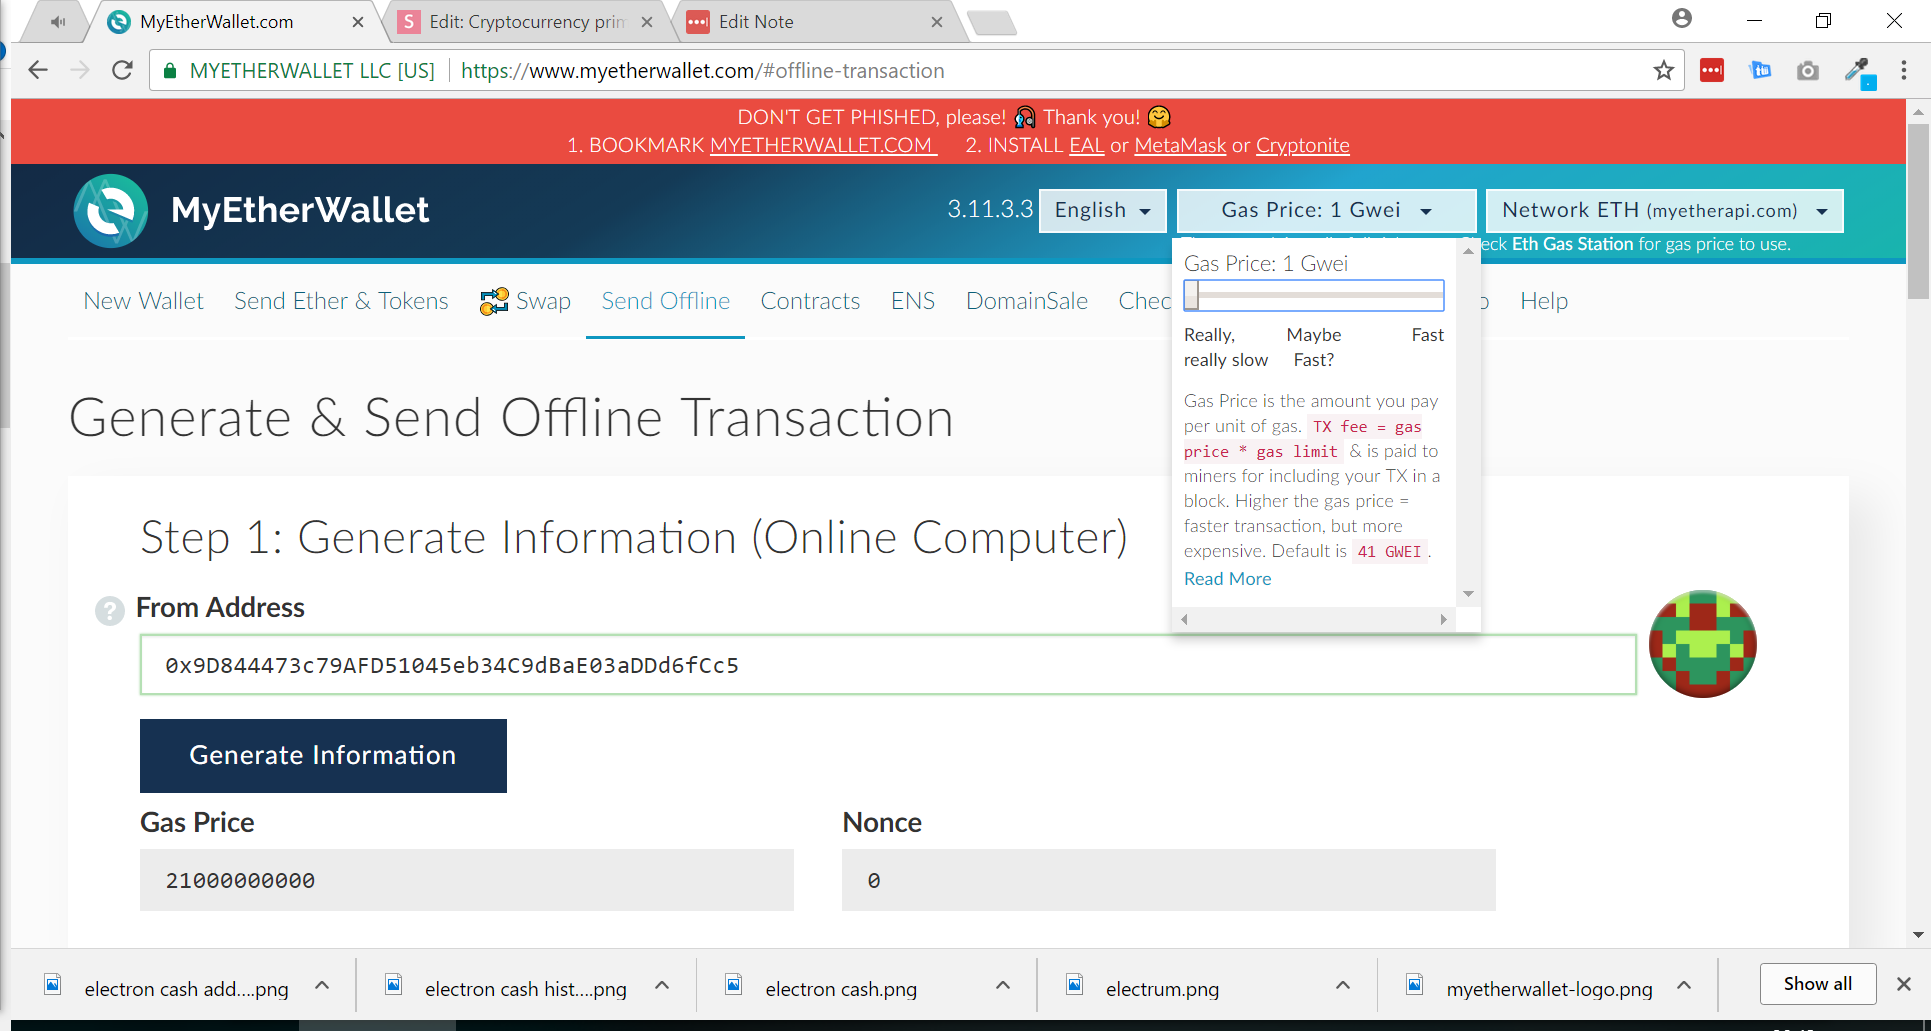The height and width of the screenshot is (1031, 1931).
Task: Click the browser forward arrow
Action: pyautogui.click(x=80, y=70)
